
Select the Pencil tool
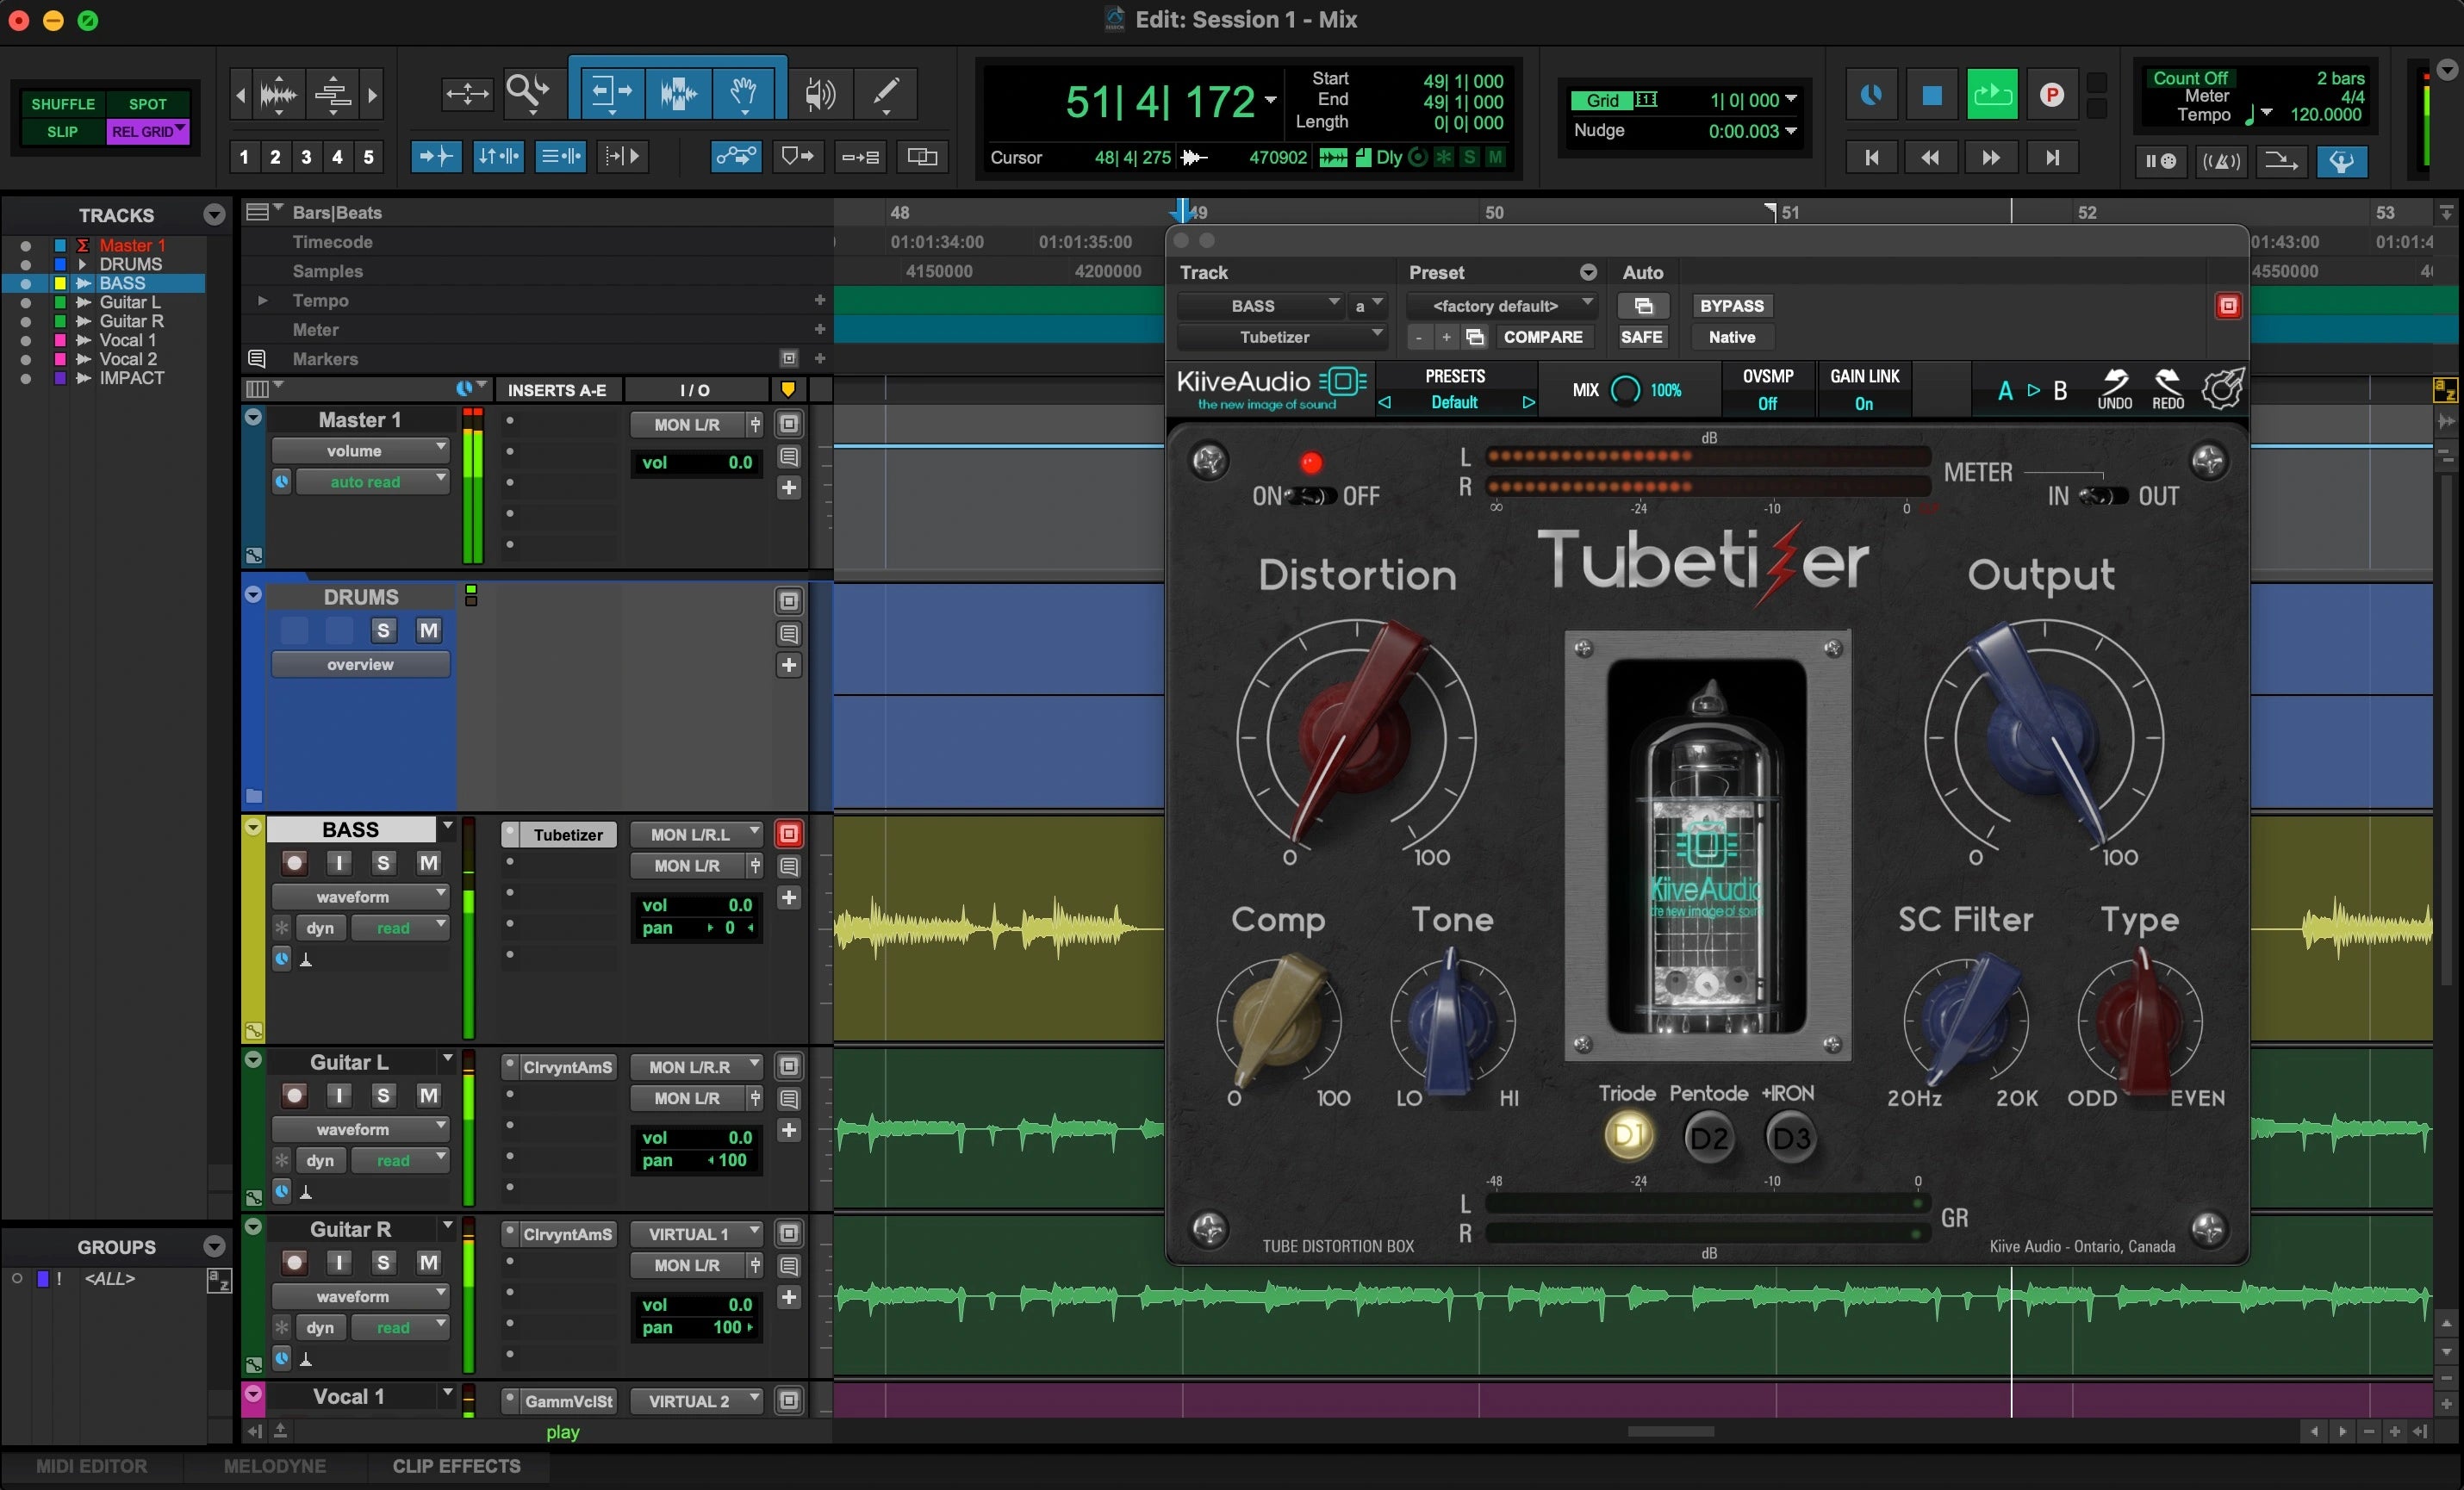click(x=885, y=94)
